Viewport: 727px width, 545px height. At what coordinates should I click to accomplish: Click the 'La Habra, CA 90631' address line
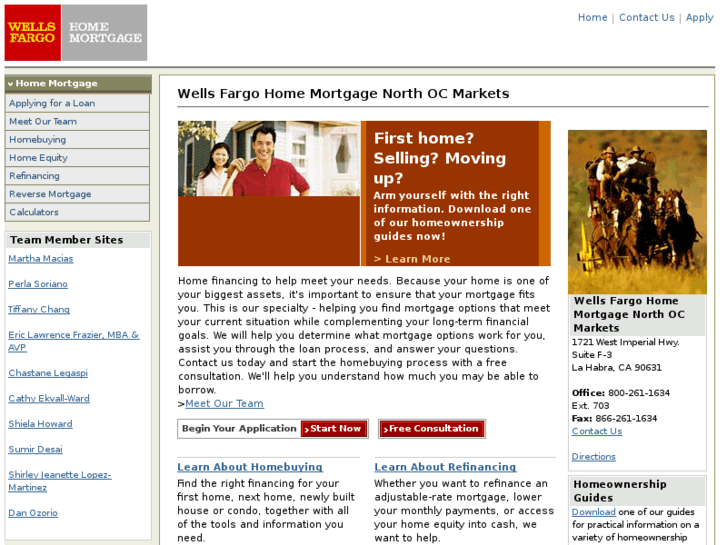click(x=617, y=368)
